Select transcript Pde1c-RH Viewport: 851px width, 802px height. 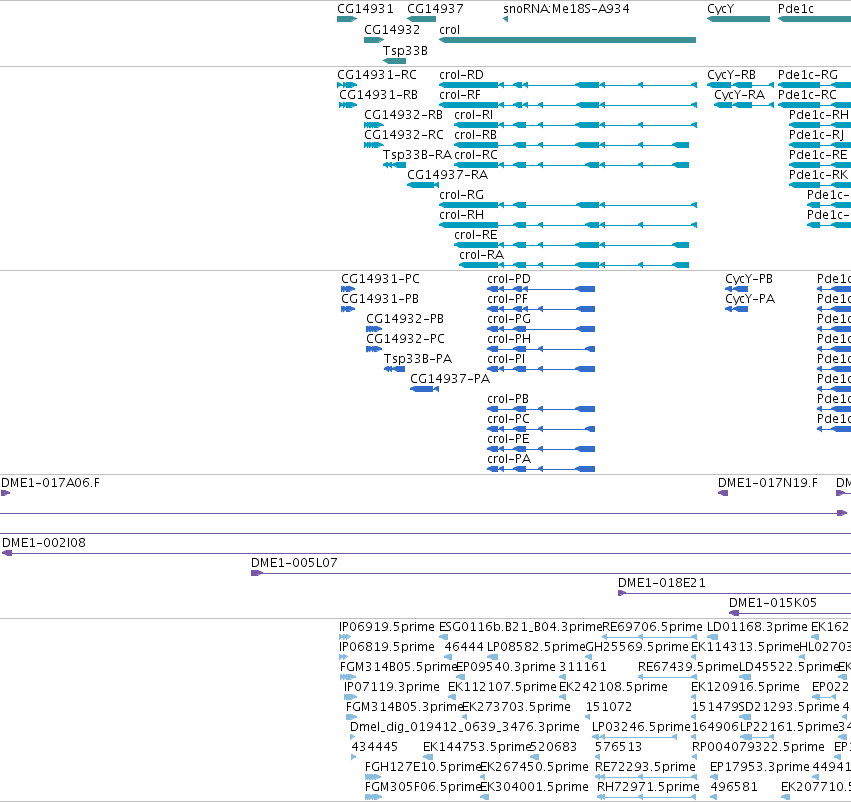click(820, 125)
